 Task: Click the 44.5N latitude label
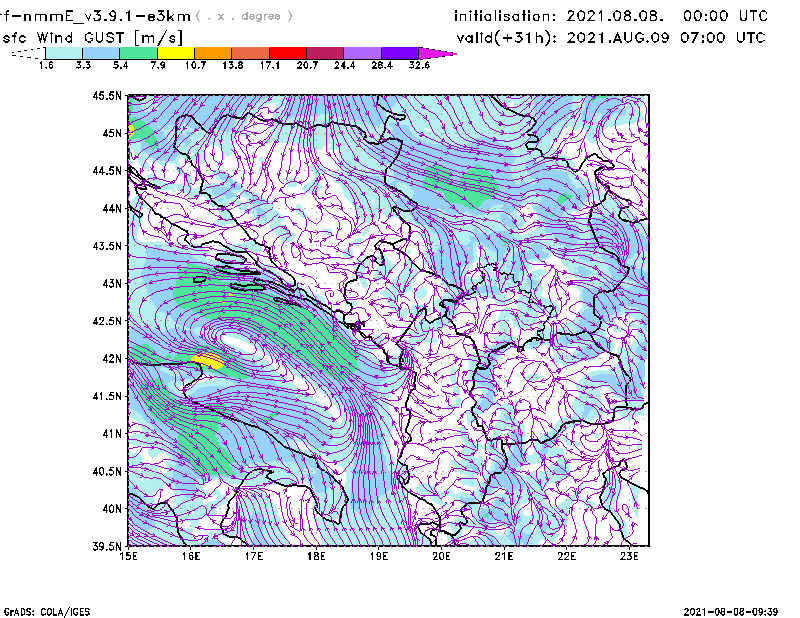[107, 170]
